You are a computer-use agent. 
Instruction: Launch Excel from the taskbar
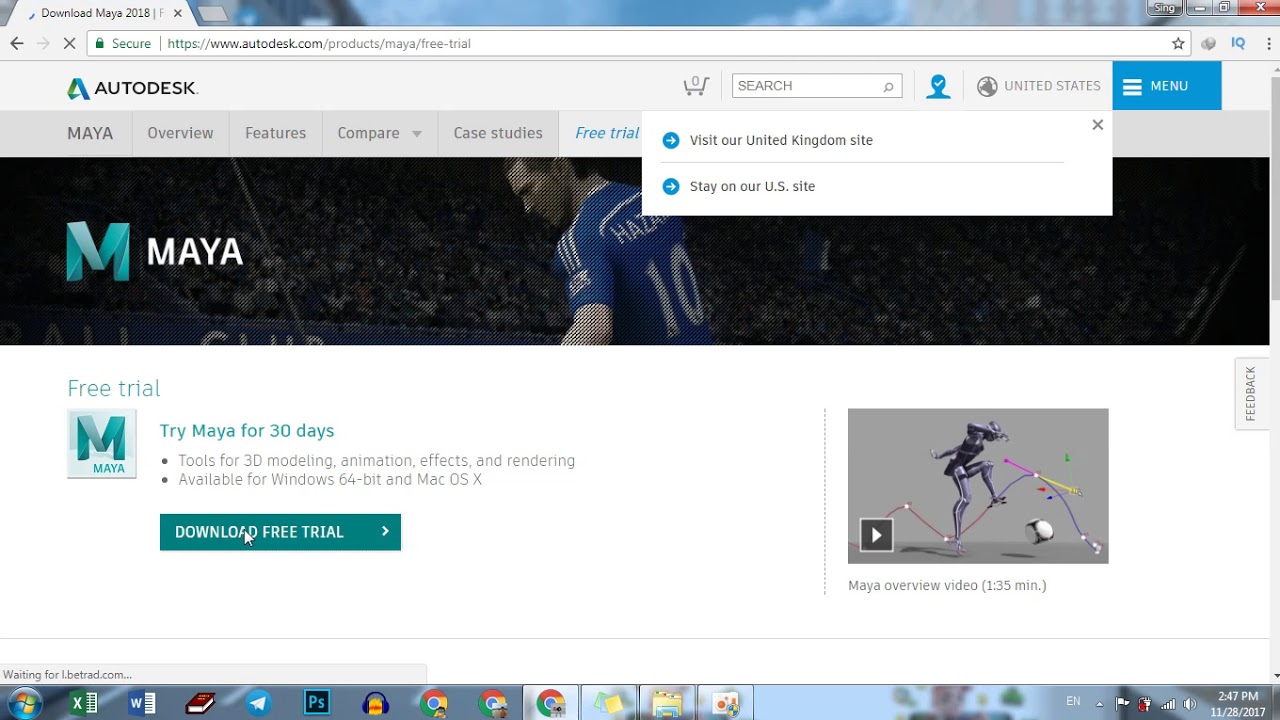pyautogui.click(x=84, y=703)
